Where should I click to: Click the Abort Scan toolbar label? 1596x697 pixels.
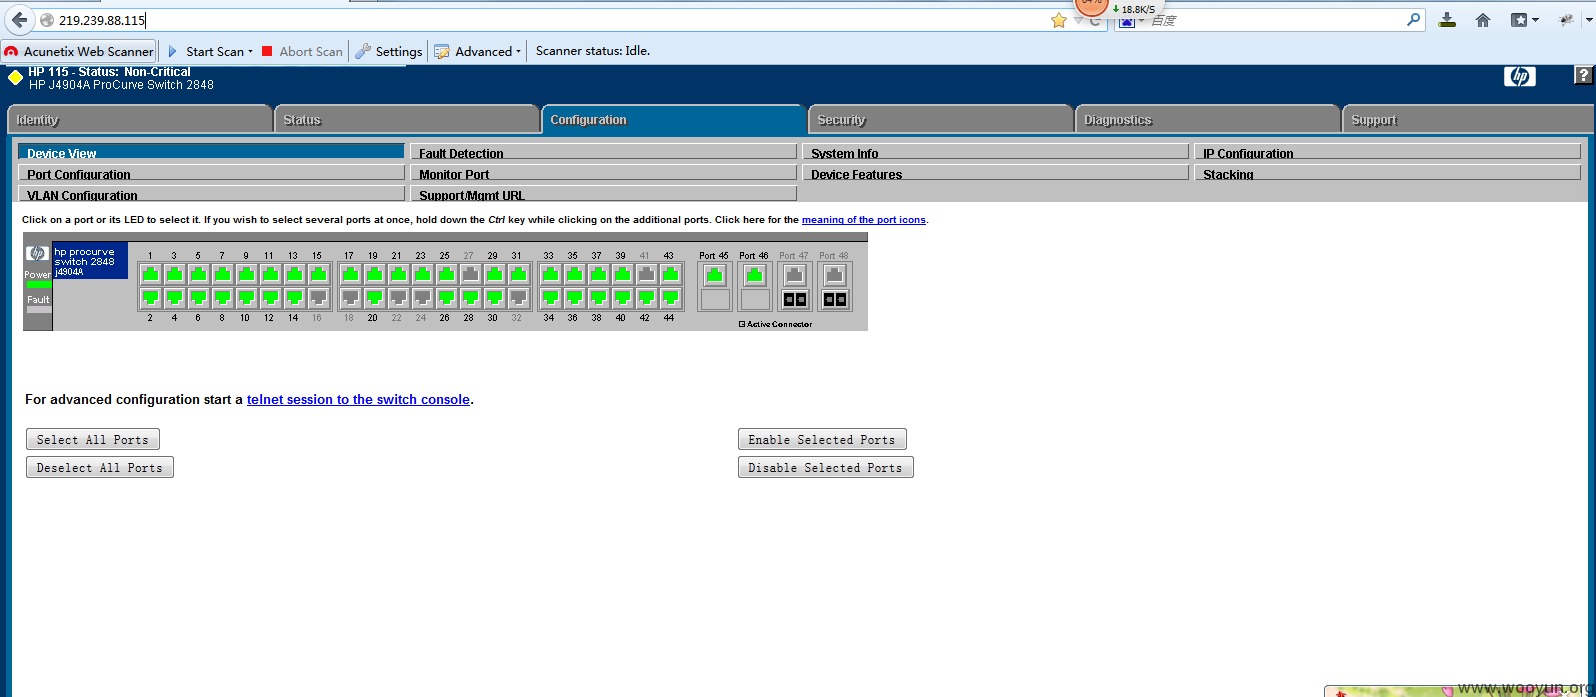coord(311,51)
